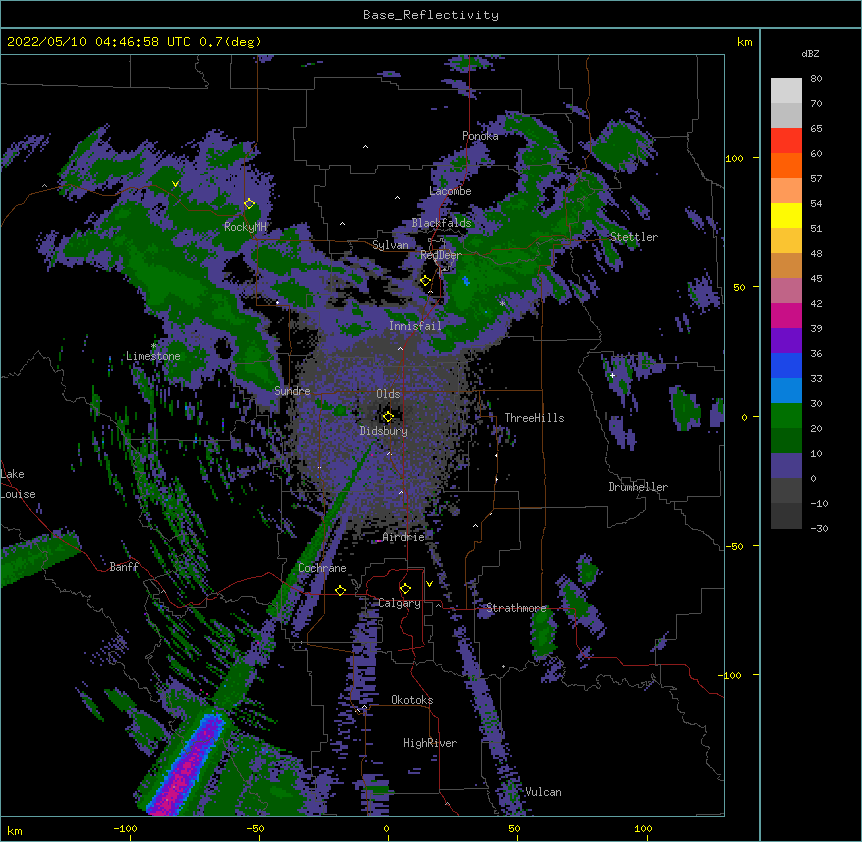Screen dimensions: 862x842
Task: Click the Cochrane label
Action: pos(322,568)
